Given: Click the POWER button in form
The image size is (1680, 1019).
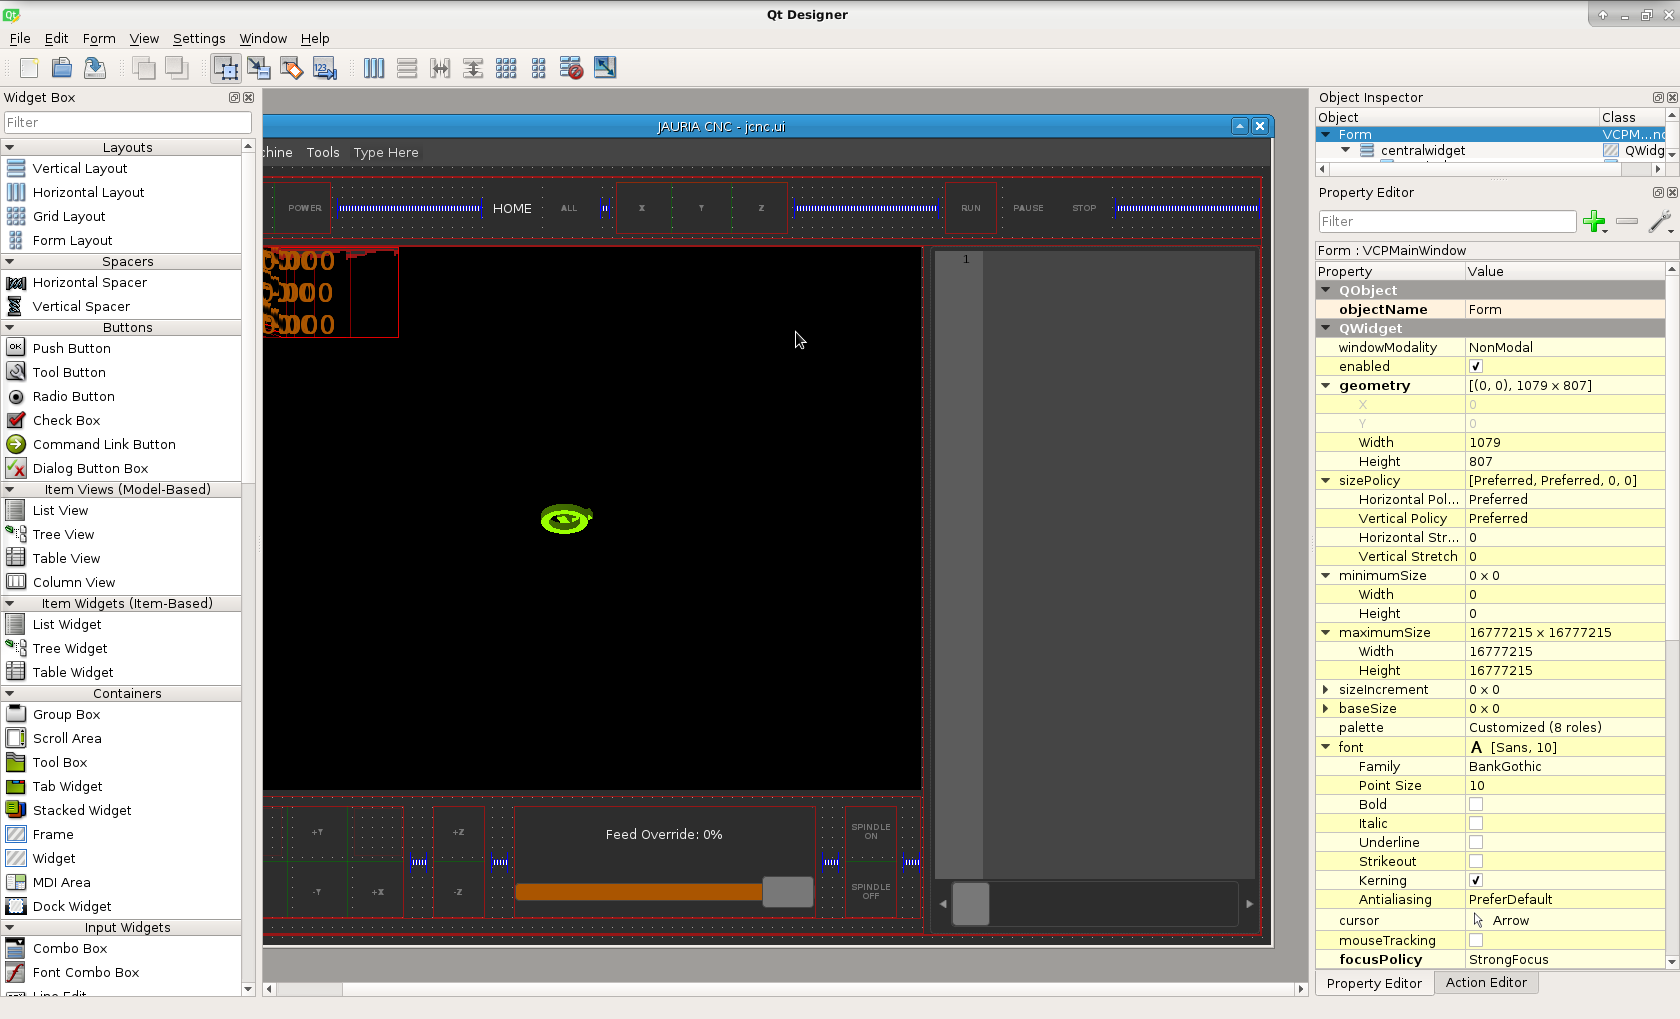Looking at the screenshot, I should pyautogui.click(x=305, y=209).
